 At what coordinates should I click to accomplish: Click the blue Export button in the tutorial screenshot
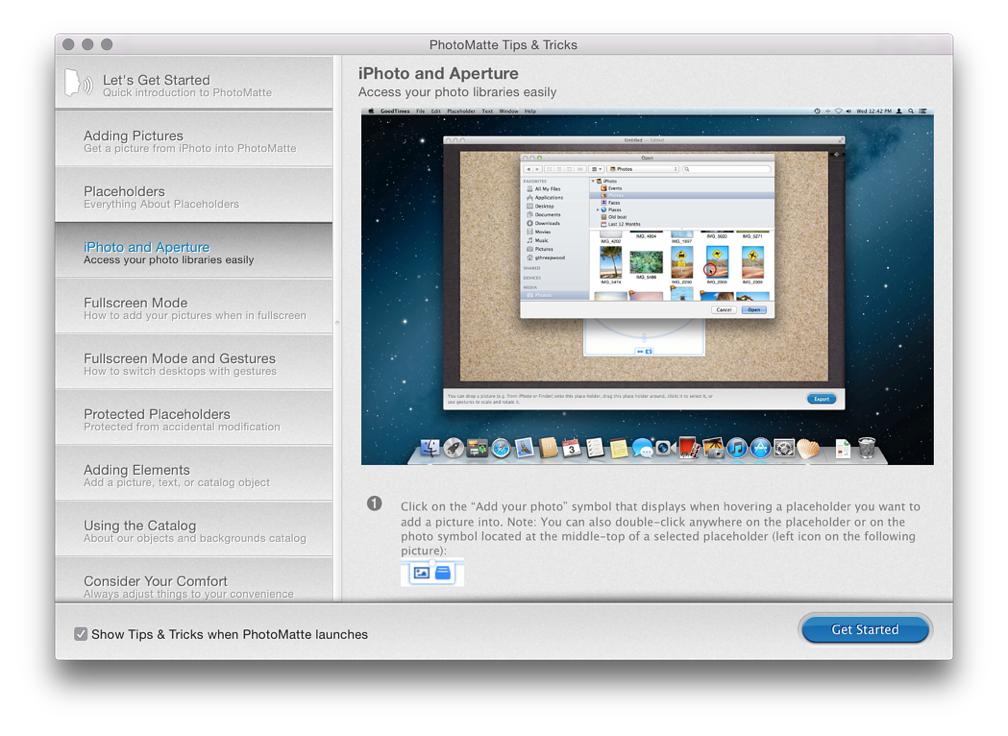[x=822, y=399]
